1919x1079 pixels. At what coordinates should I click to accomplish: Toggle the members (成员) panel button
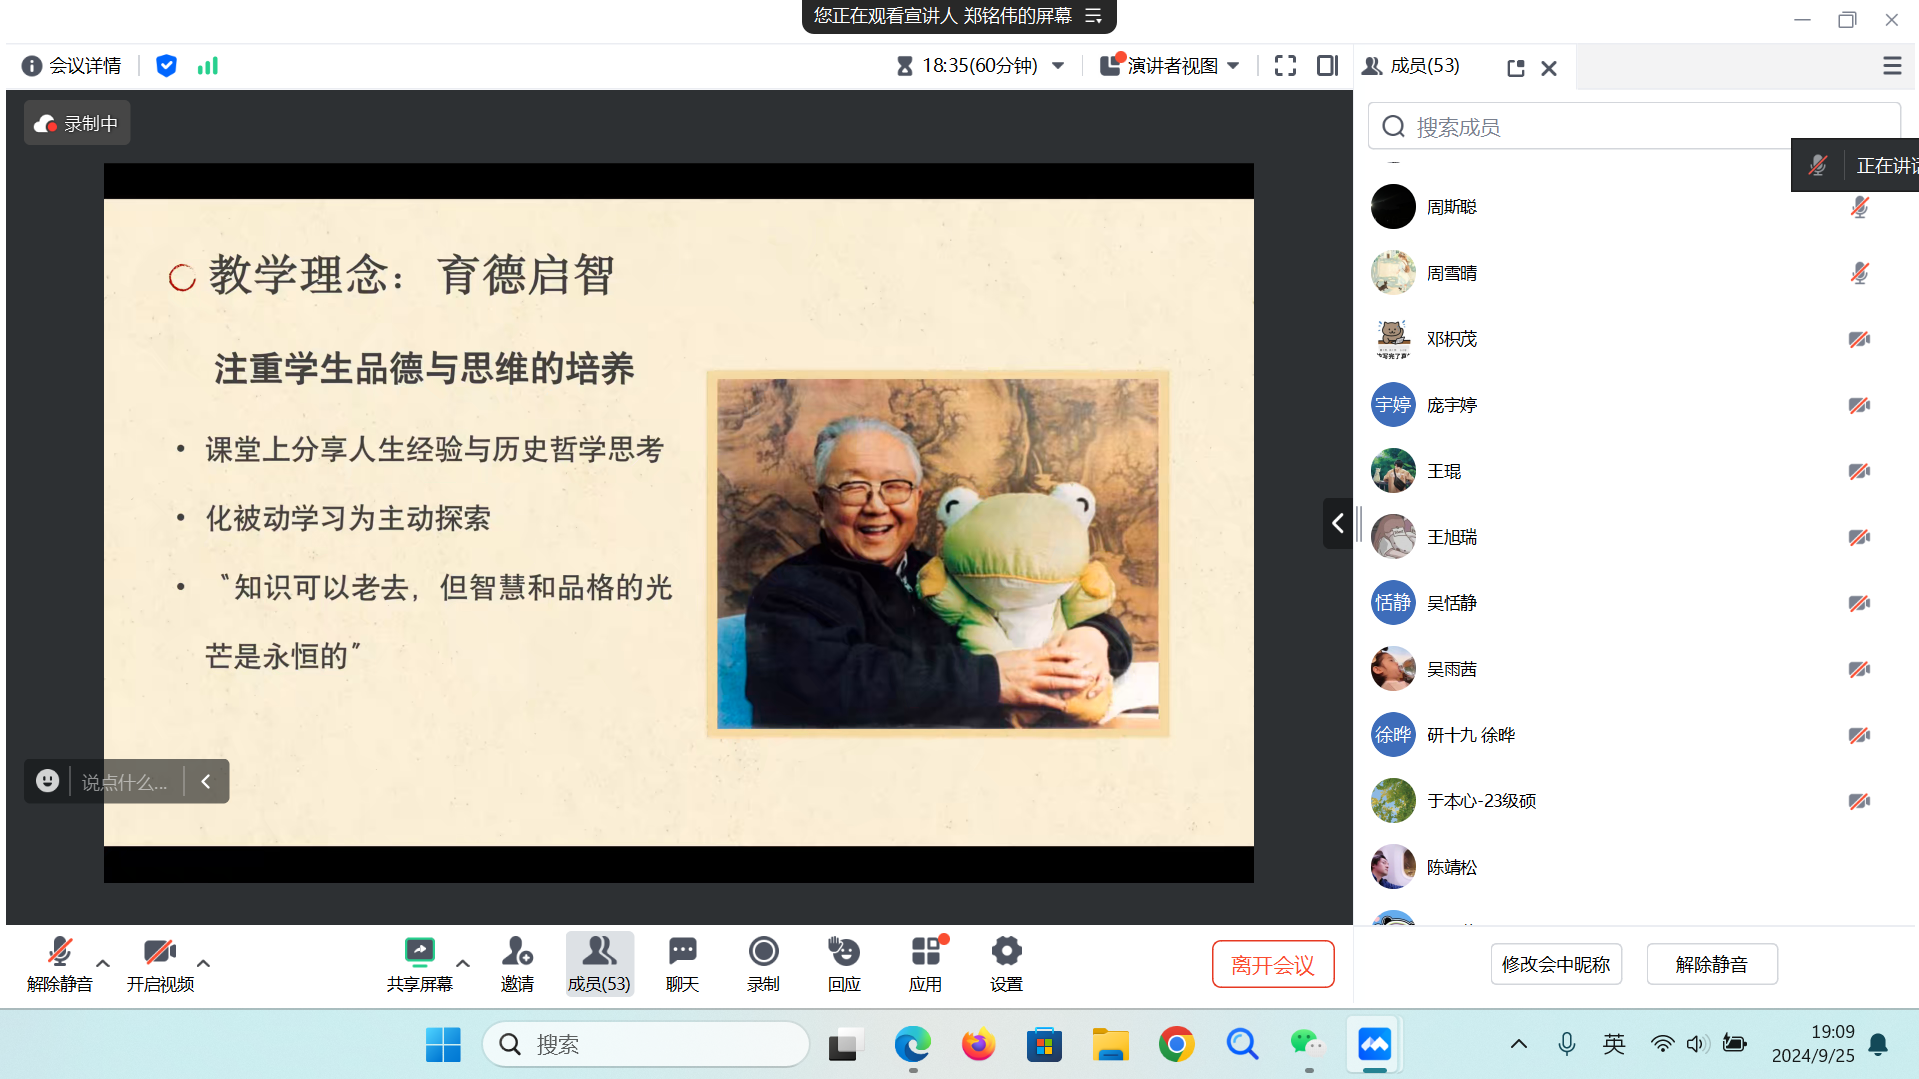[599, 963]
